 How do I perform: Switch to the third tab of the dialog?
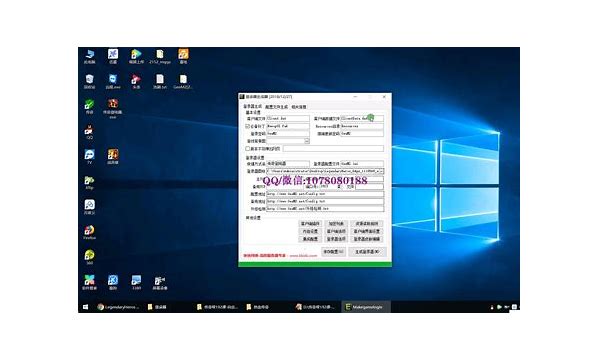pos(299,107)
